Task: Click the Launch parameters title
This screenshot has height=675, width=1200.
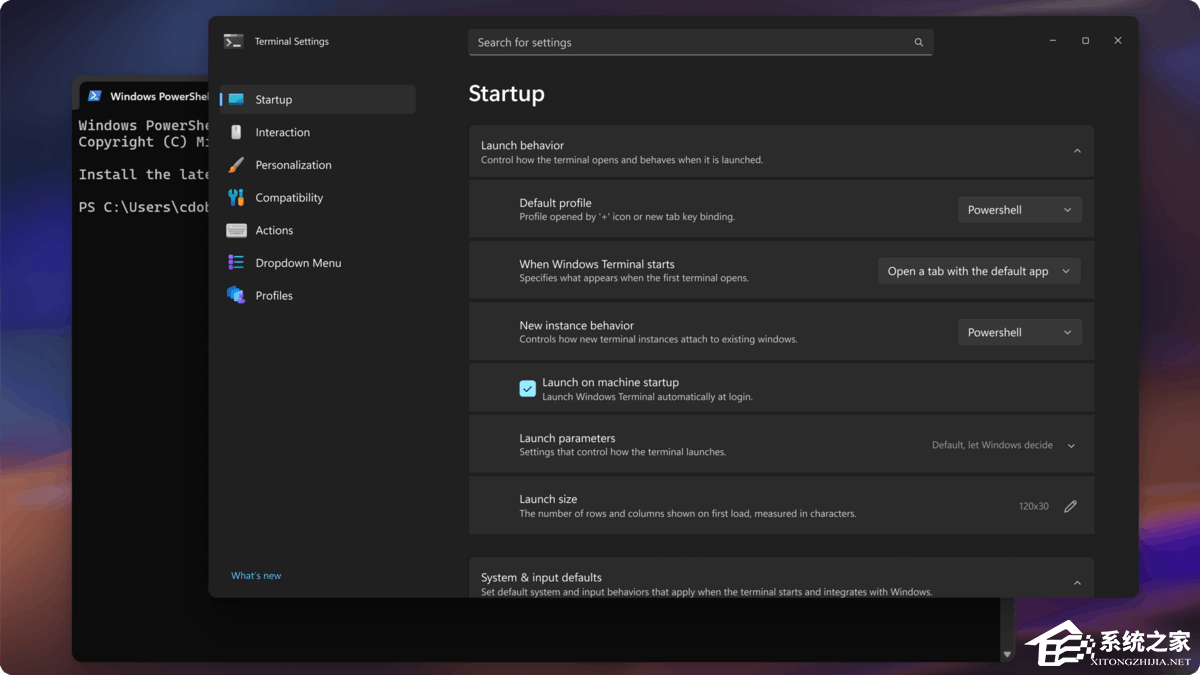Action: 567,438
